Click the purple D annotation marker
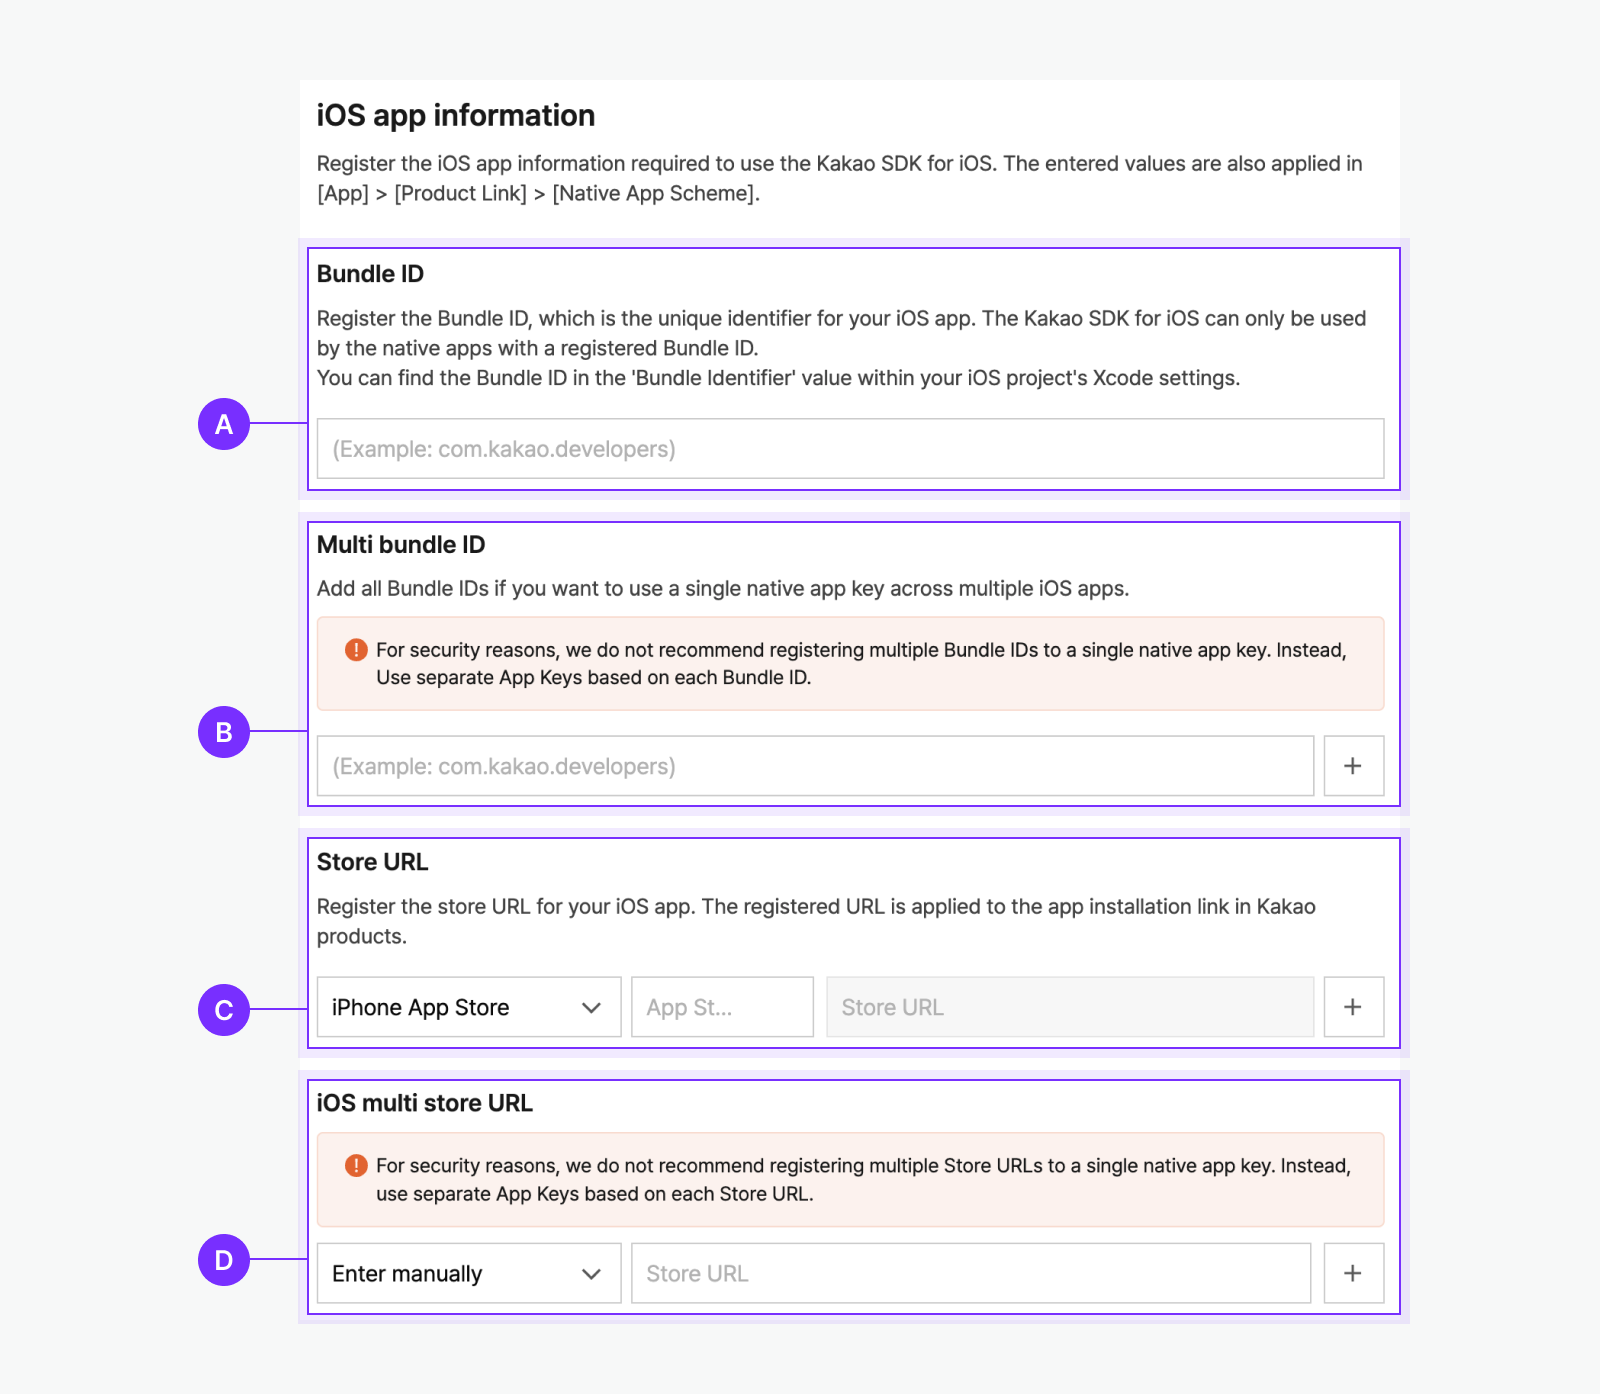 coord(224,1260)
